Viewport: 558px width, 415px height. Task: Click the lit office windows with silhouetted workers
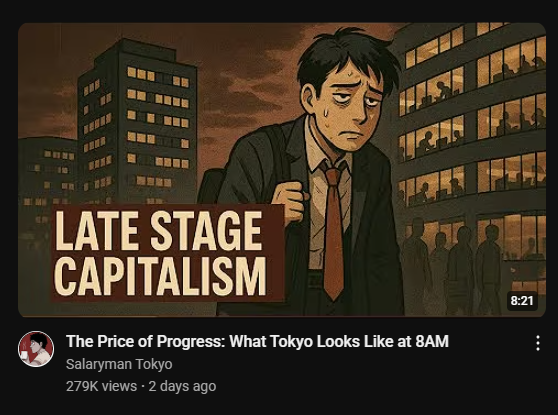[x=473, y=117]
